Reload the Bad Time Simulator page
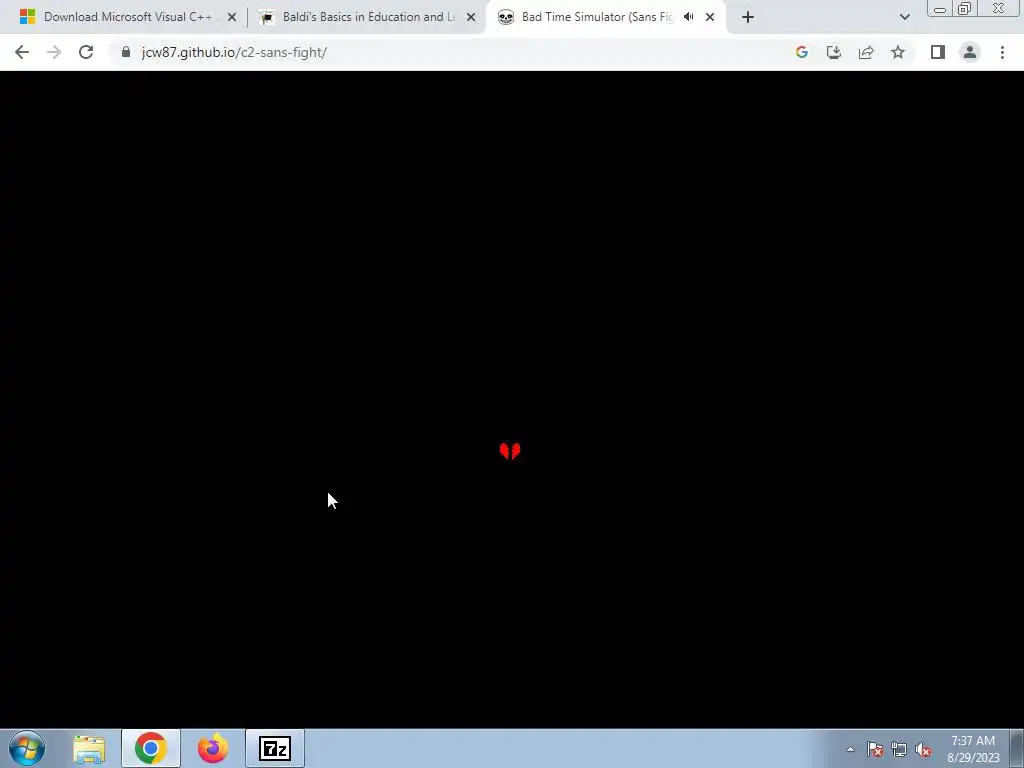The image size is (1024, 768). click(x=86, y=52)
